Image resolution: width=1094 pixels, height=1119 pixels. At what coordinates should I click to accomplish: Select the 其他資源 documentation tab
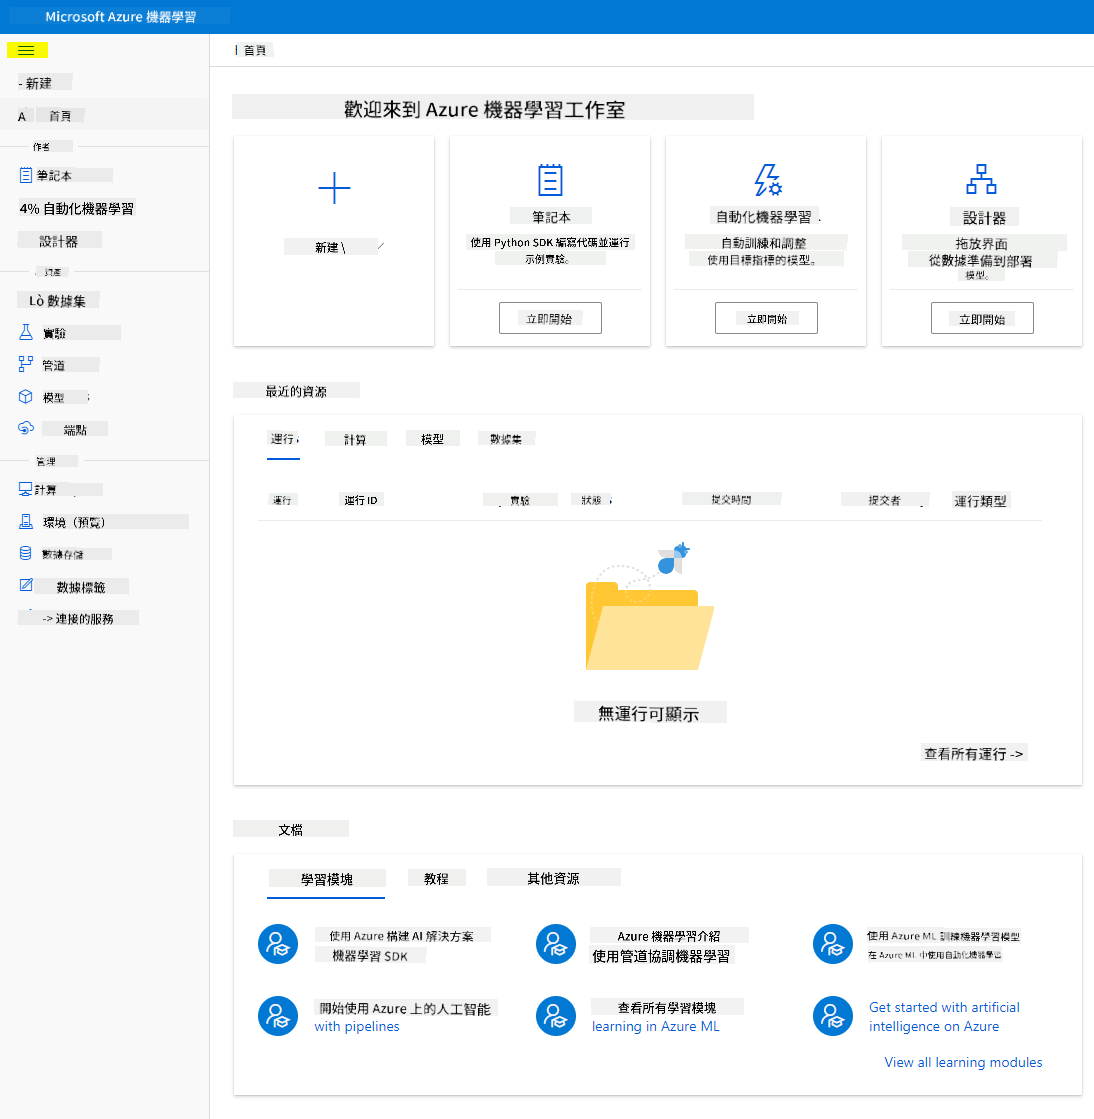553,879
